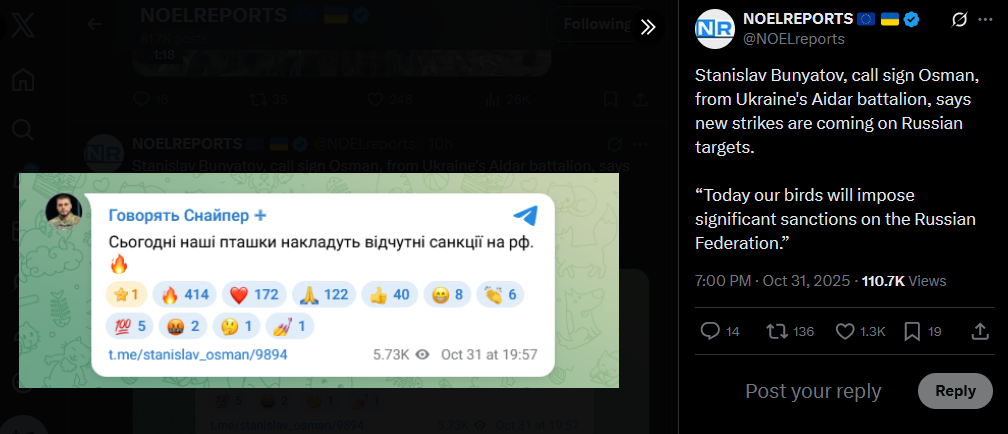Open the share icon under the post
This screenshot has height=434, width=1008.
(979, 331)
